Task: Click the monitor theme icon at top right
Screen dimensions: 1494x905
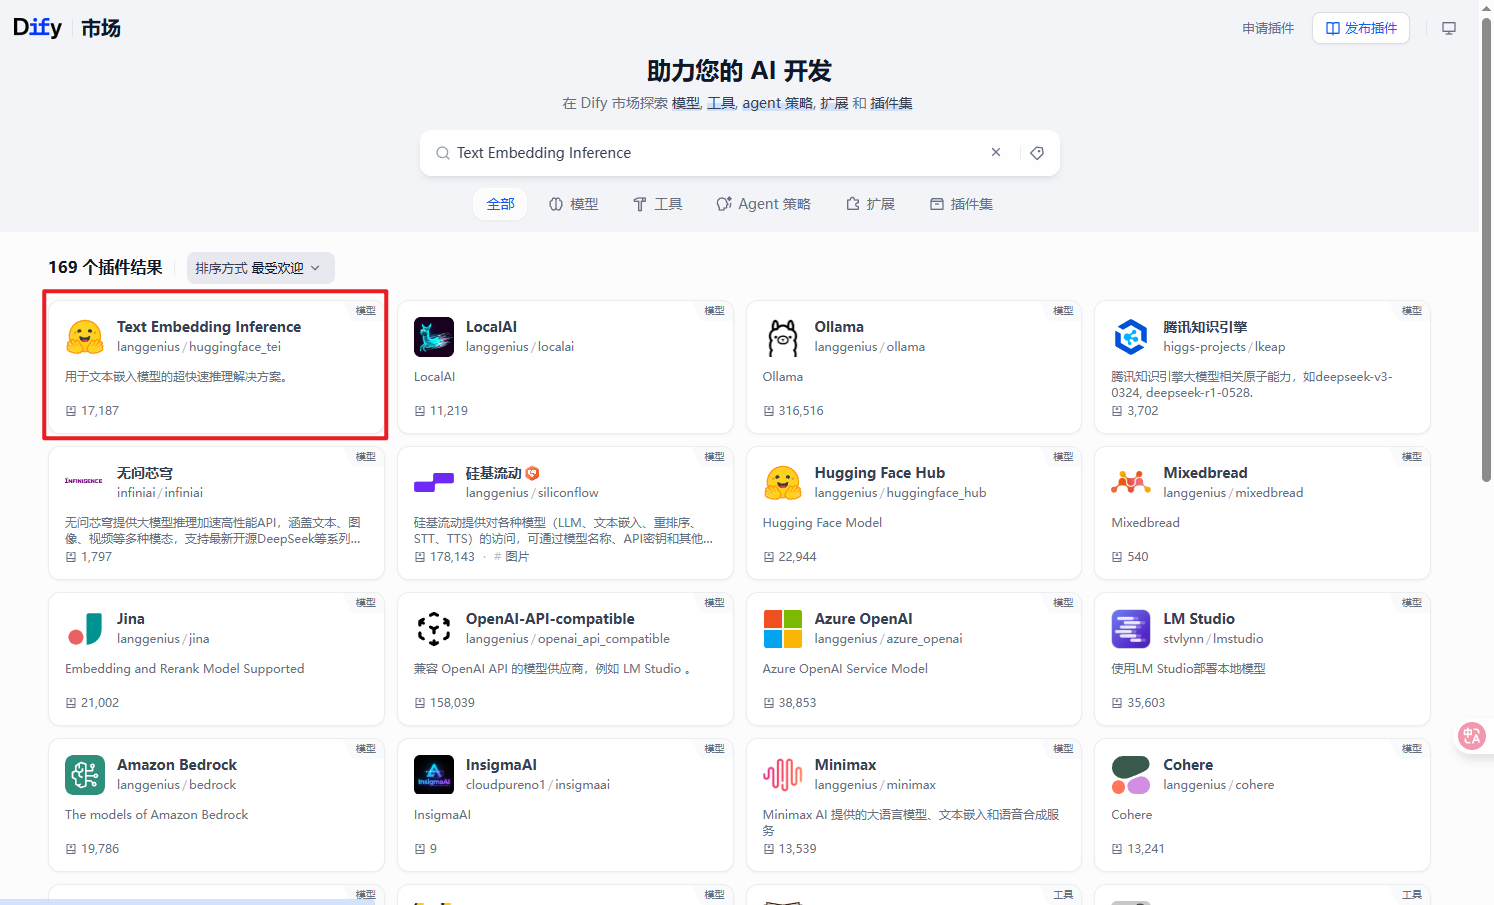Action: [x=1448, y=28]
